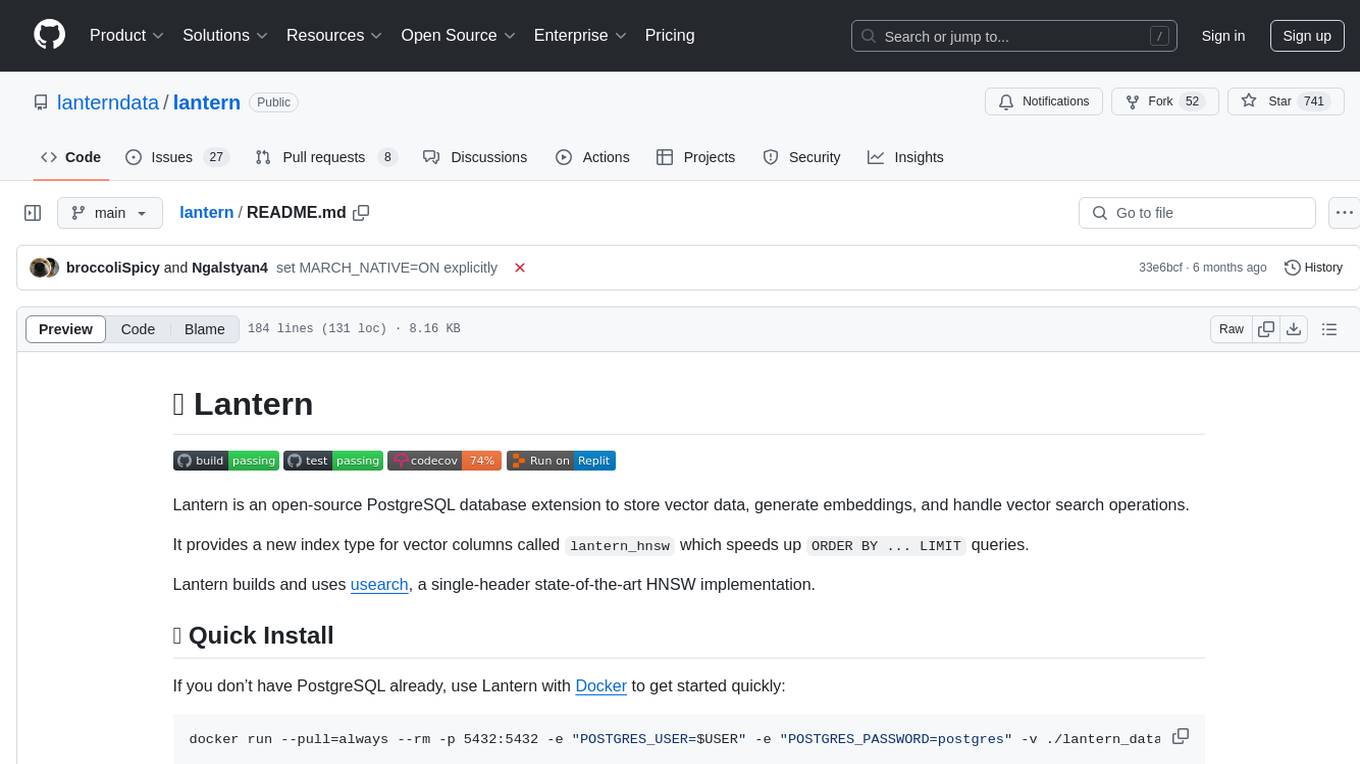The image size is (1360, 764).
Task: Click the Sign up button
Action: click(1307, 36)
